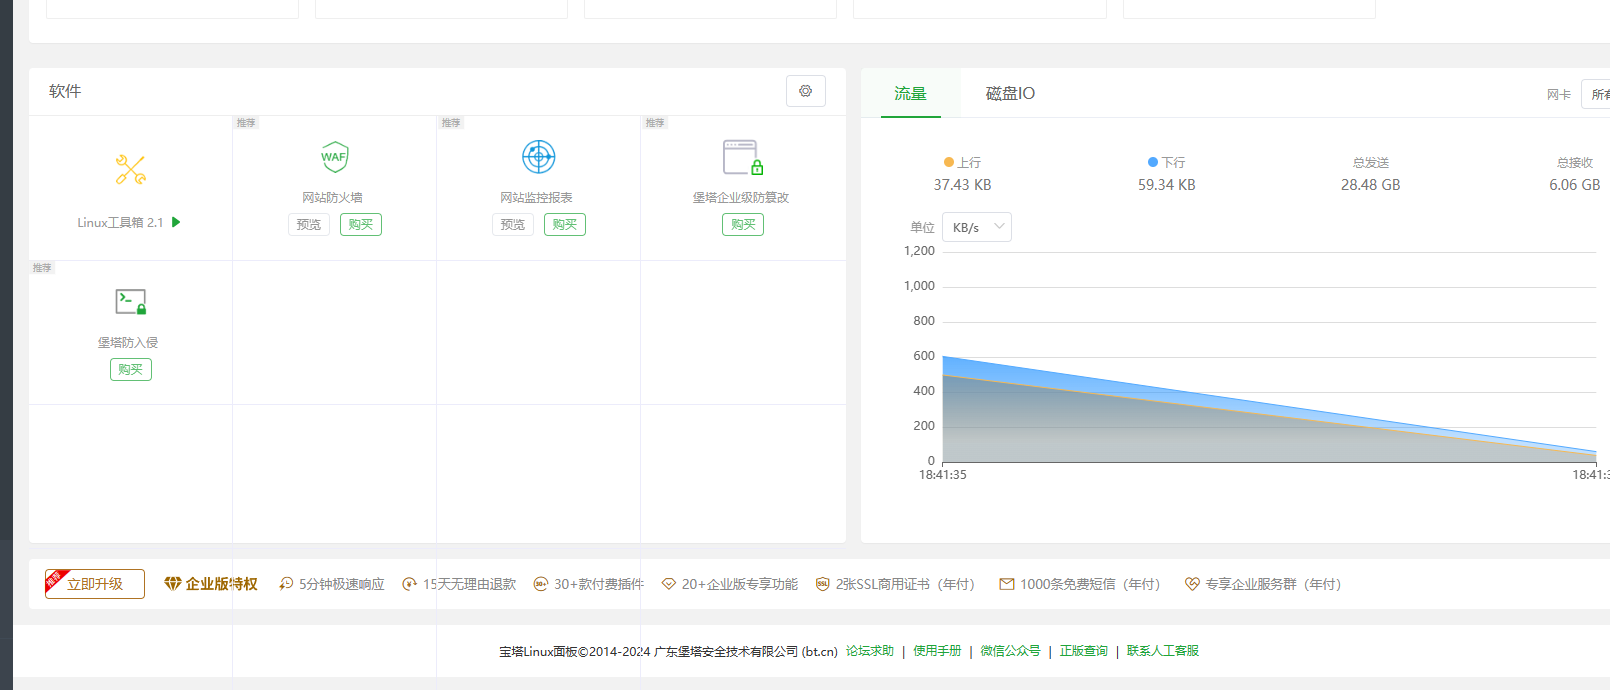
Task: Open the 论坛求助 footer link
Action: click(x=870, y=651)
